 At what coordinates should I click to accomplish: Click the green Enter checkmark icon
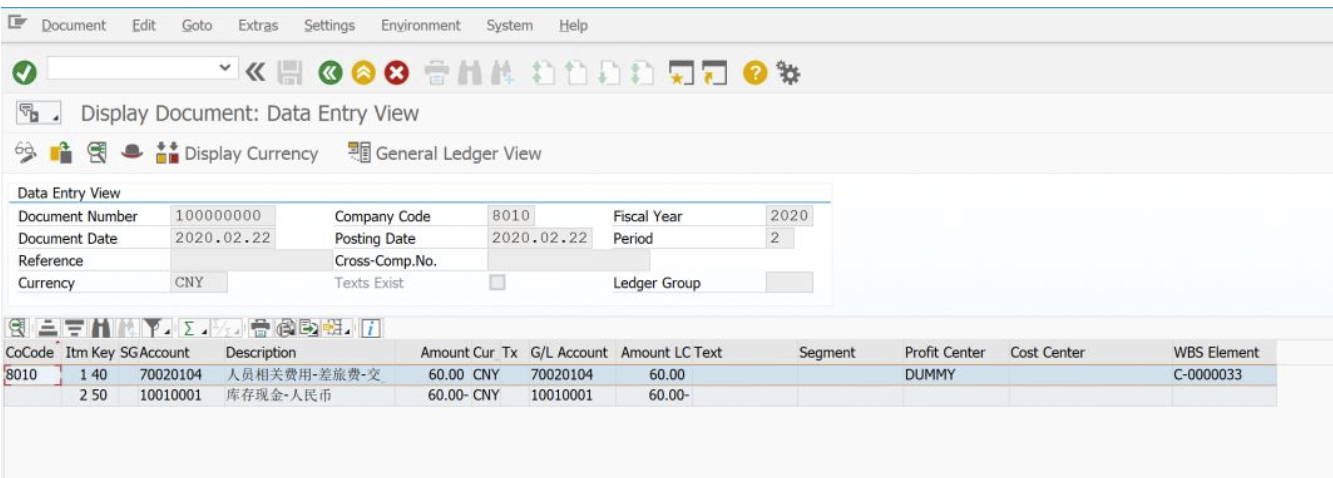click(25, 72)
